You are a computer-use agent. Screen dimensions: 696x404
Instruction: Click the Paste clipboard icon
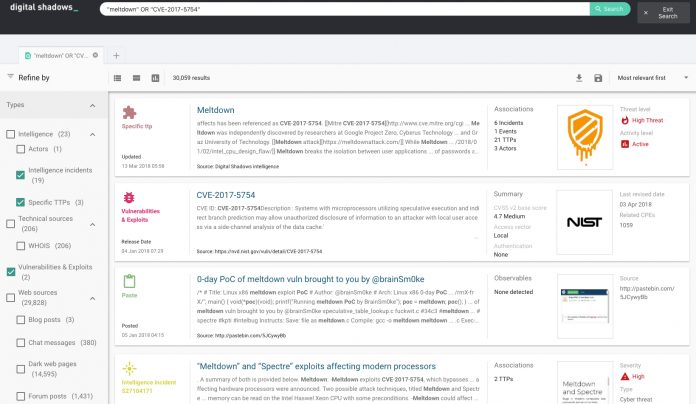(x=129, y=281)
